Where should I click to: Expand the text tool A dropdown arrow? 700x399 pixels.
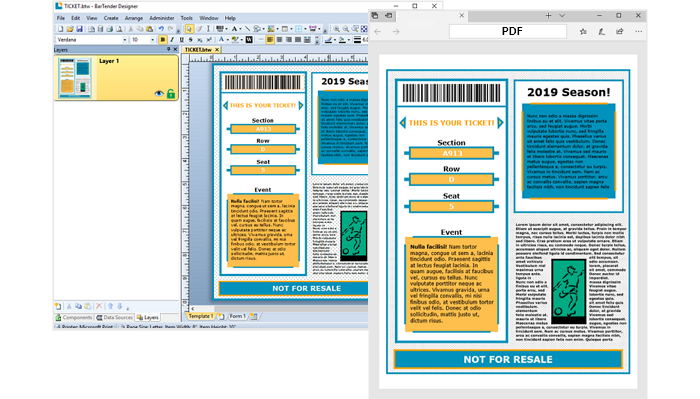(x=240, y=29)
